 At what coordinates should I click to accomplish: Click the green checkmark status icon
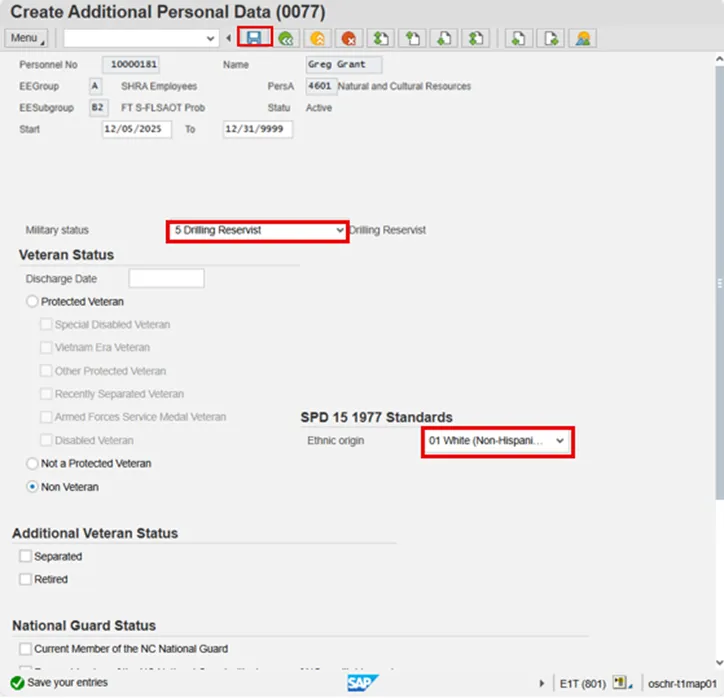pos(17,683)
